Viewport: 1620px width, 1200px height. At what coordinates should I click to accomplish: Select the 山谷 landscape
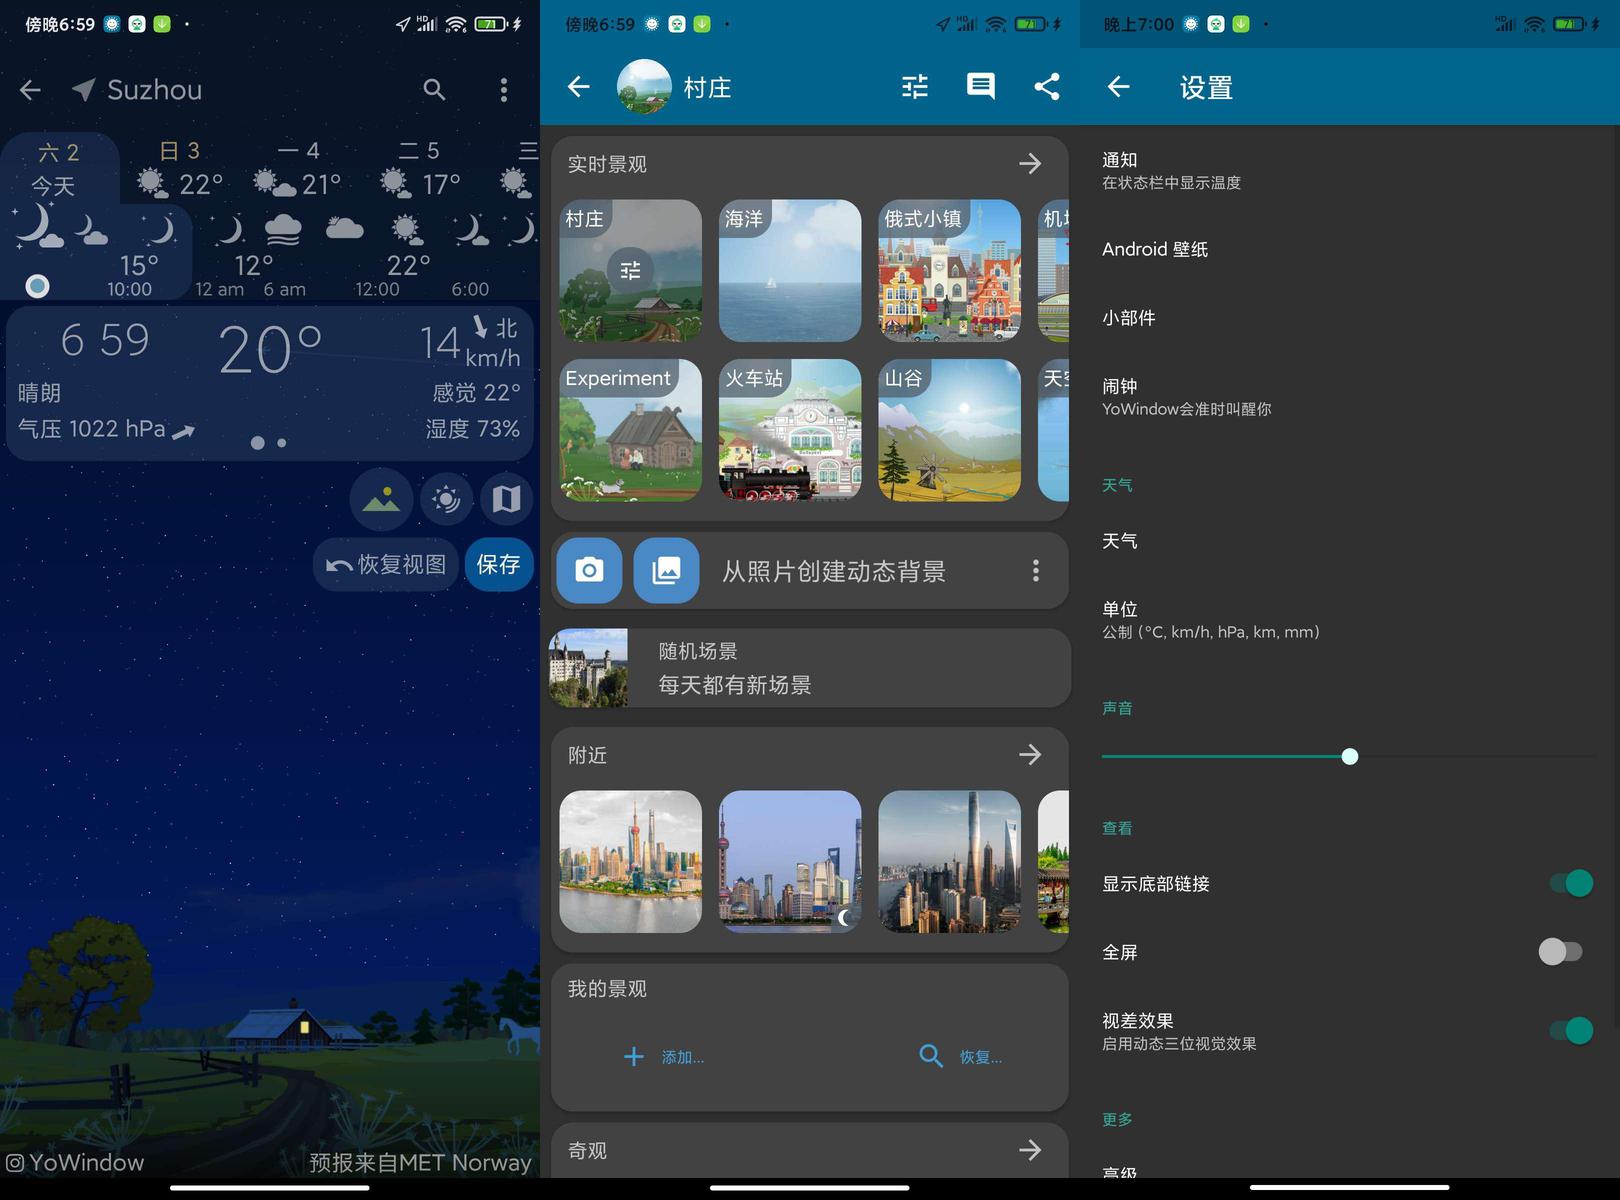tap(949, 430)
